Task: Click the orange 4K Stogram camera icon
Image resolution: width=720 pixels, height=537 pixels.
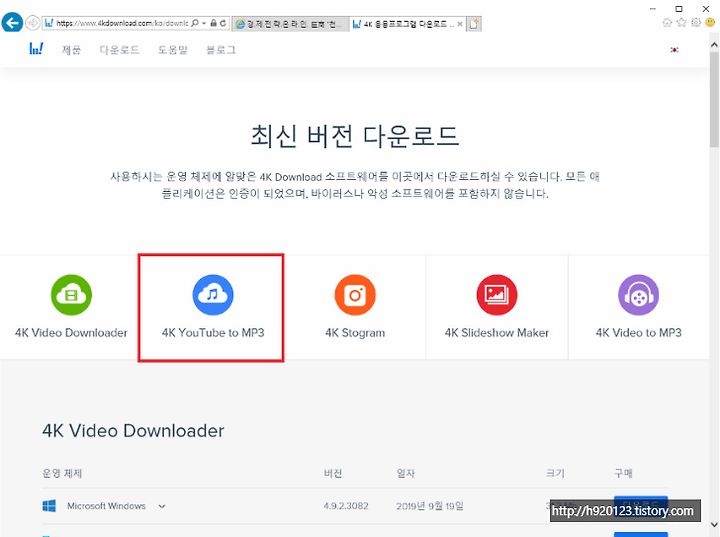Action: tap(355, 295)
